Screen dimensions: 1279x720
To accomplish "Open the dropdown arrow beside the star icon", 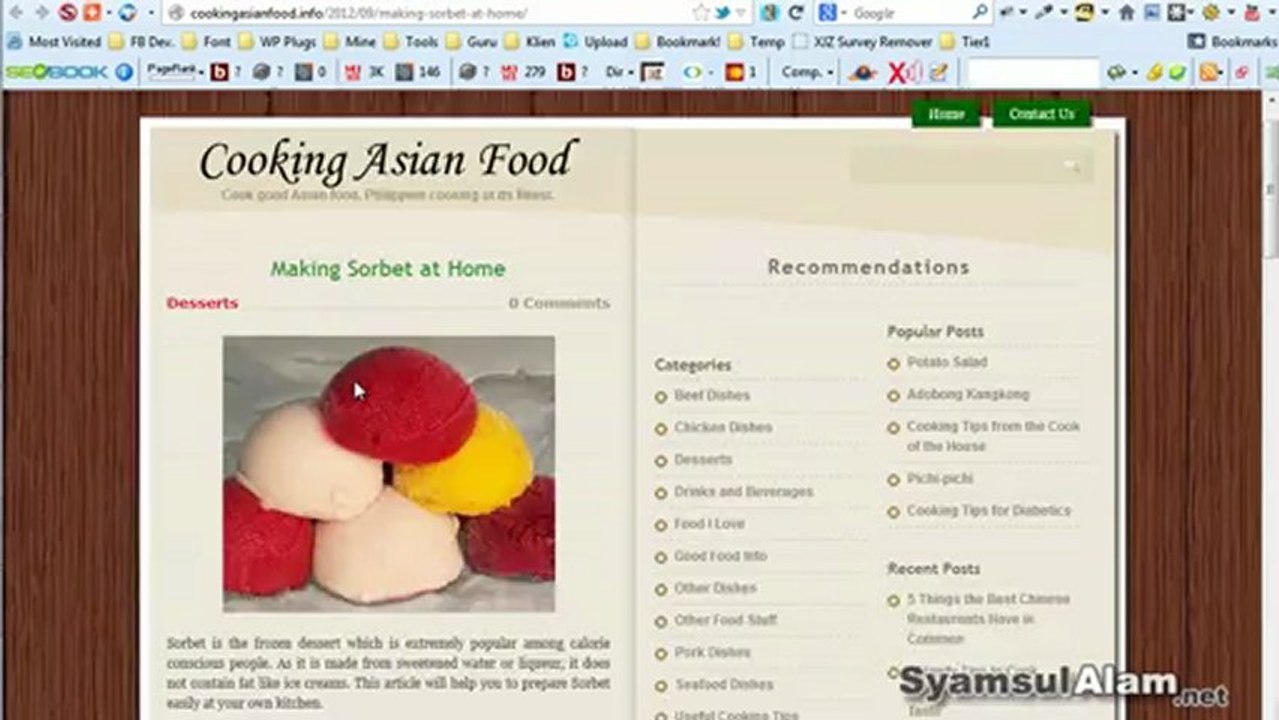I will click(x=740, y=13).
